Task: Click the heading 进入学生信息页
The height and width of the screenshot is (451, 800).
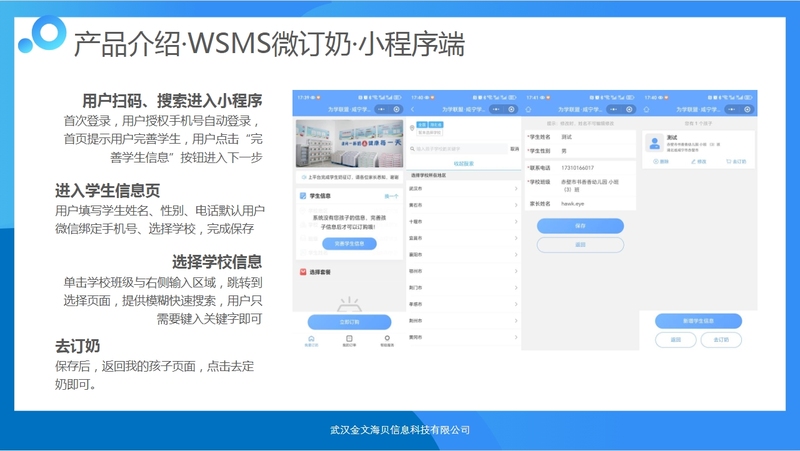Action: point(108,191)
